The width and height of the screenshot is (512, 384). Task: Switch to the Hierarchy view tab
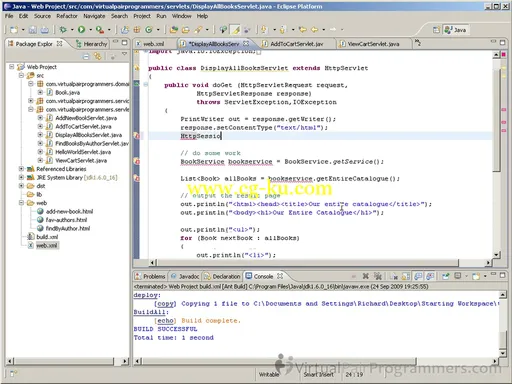coord(92,44)
